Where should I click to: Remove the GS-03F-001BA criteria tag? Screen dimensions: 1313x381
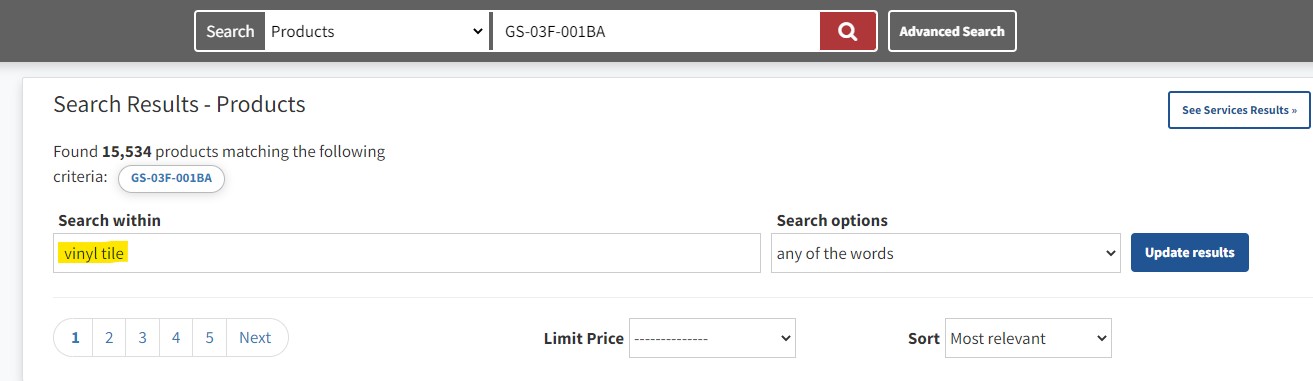[171, 178]
